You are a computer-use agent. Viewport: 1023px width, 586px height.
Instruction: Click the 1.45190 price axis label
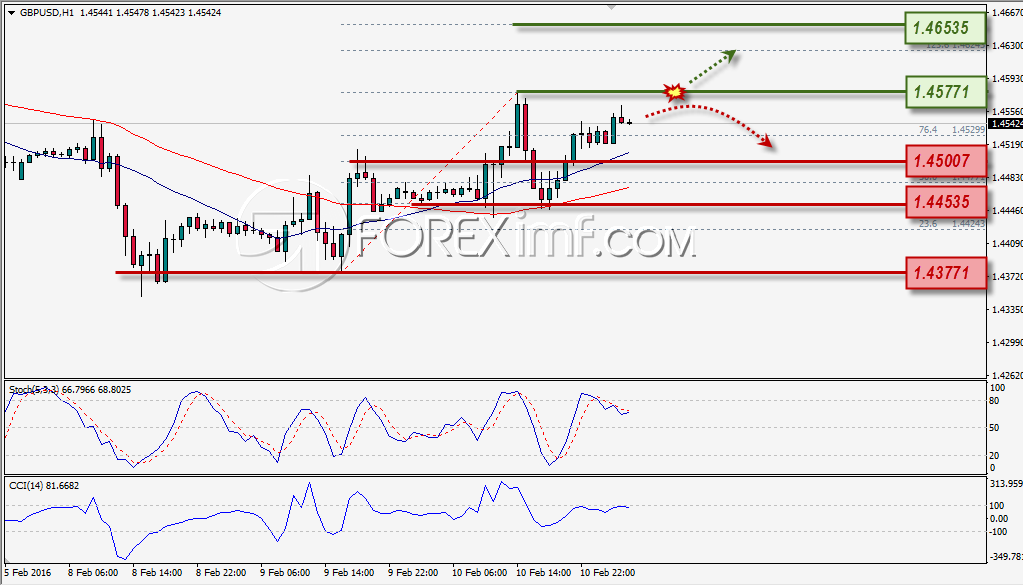click(1007, 144)
